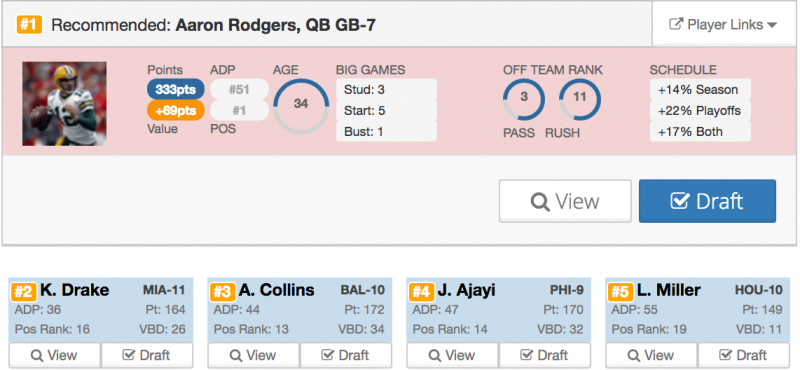
Task: Click the +22% Playoffs schedule box
Action: coord(700,111)
